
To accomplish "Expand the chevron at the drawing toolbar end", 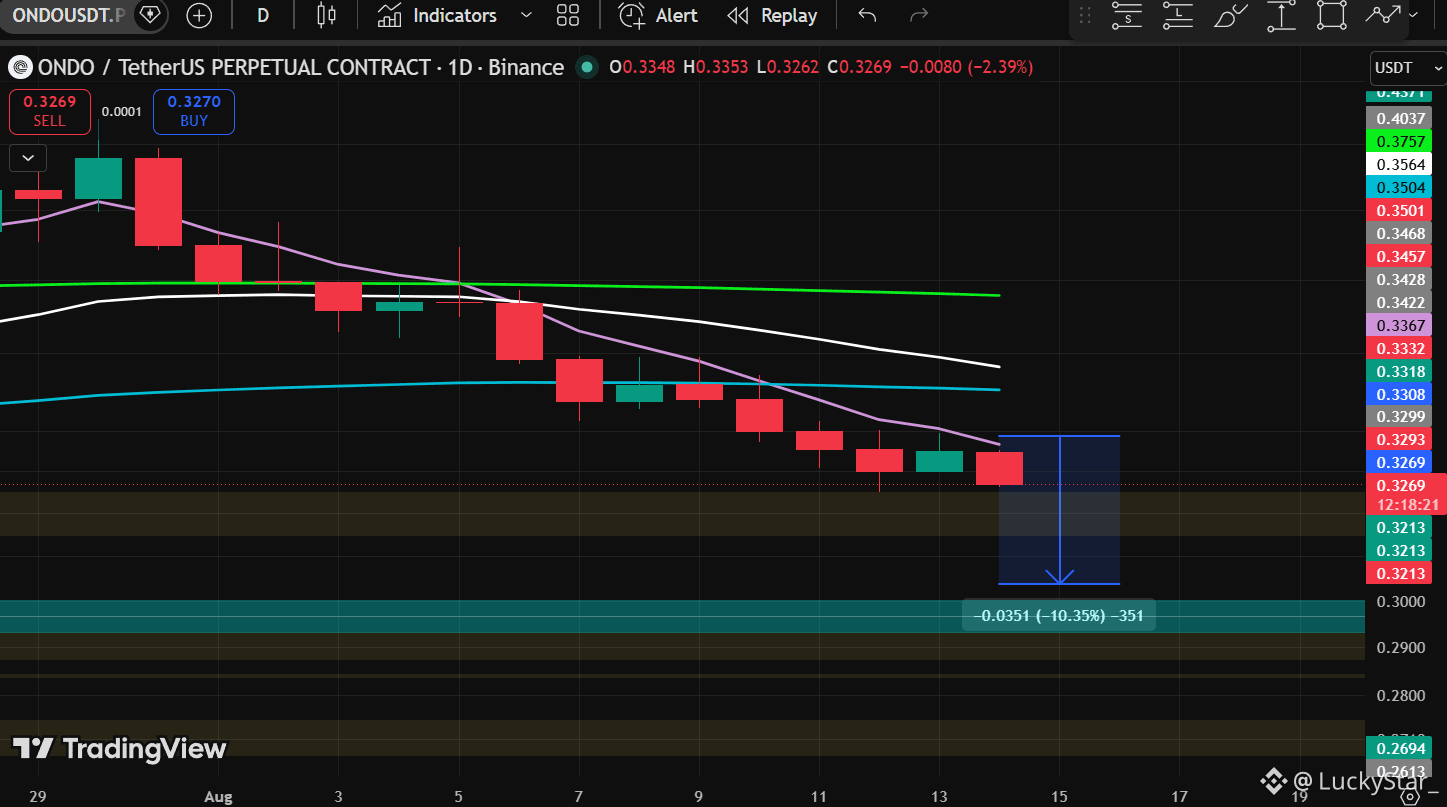I will [x=1413, y=15].
